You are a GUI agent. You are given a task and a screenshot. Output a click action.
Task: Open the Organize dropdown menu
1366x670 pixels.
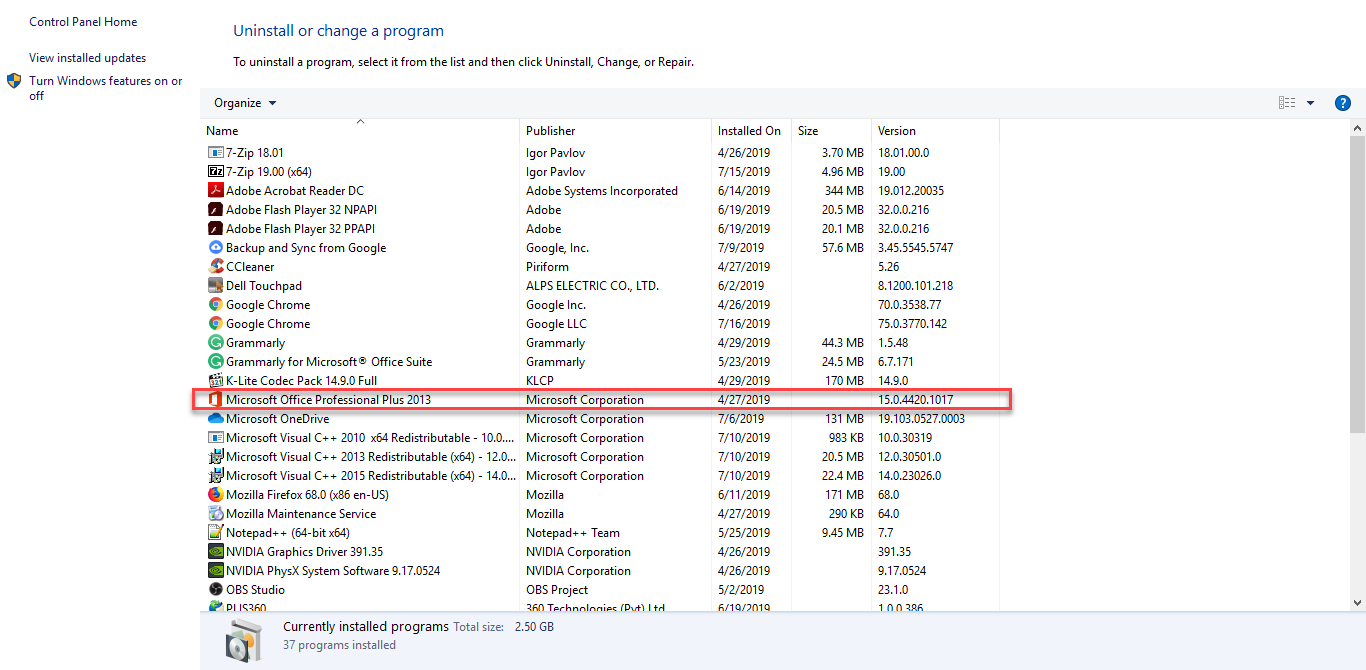pos(245,103)
